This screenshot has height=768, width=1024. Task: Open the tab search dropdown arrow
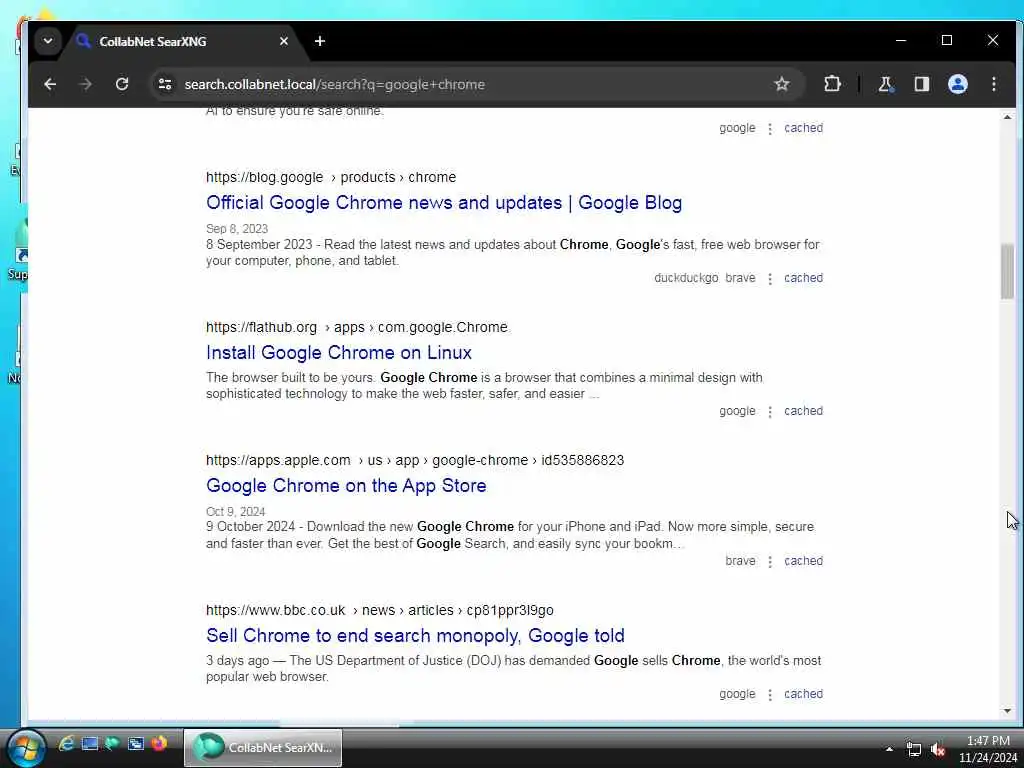[x=48, y=40]
